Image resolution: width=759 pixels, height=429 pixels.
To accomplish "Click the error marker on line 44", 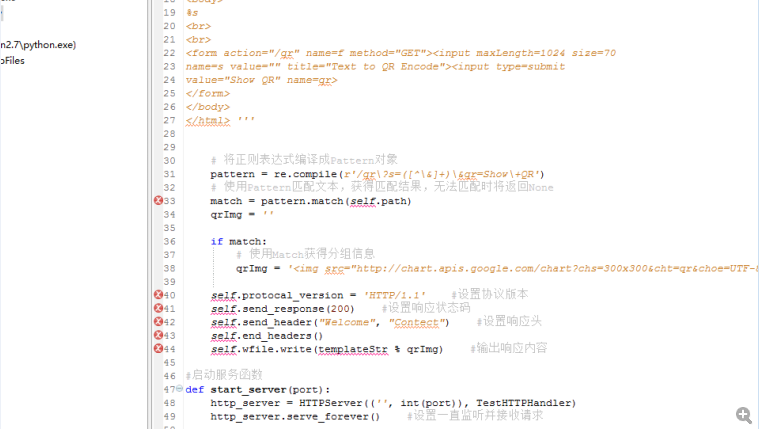I will point(158,349).
